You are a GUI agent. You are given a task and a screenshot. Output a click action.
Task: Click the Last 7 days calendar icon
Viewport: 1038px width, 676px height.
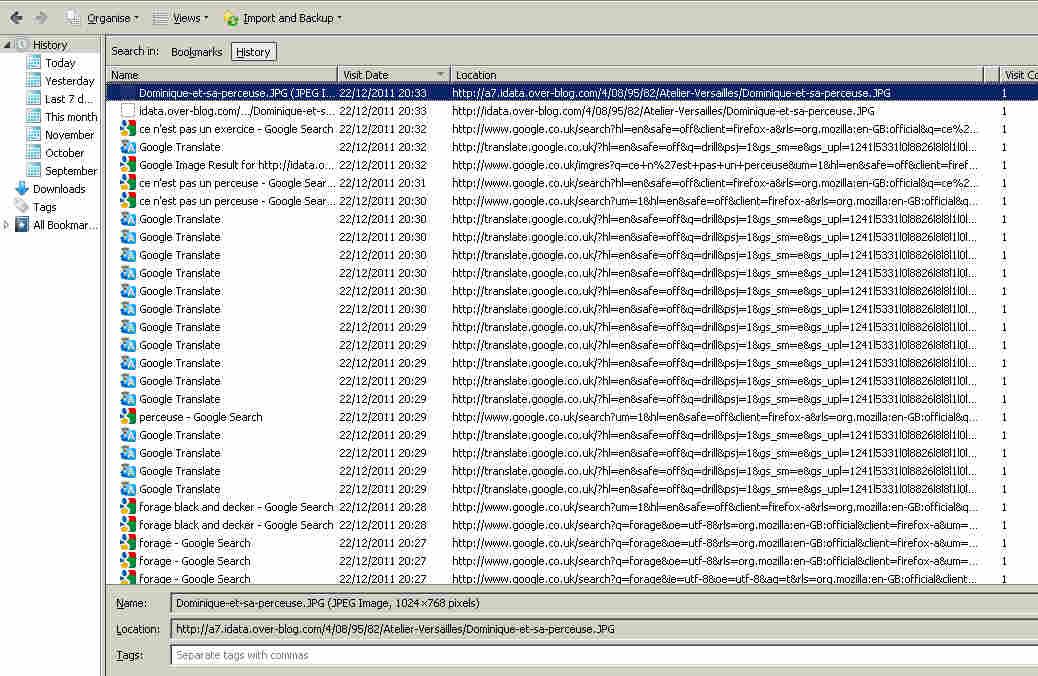[x=34, y=99]
